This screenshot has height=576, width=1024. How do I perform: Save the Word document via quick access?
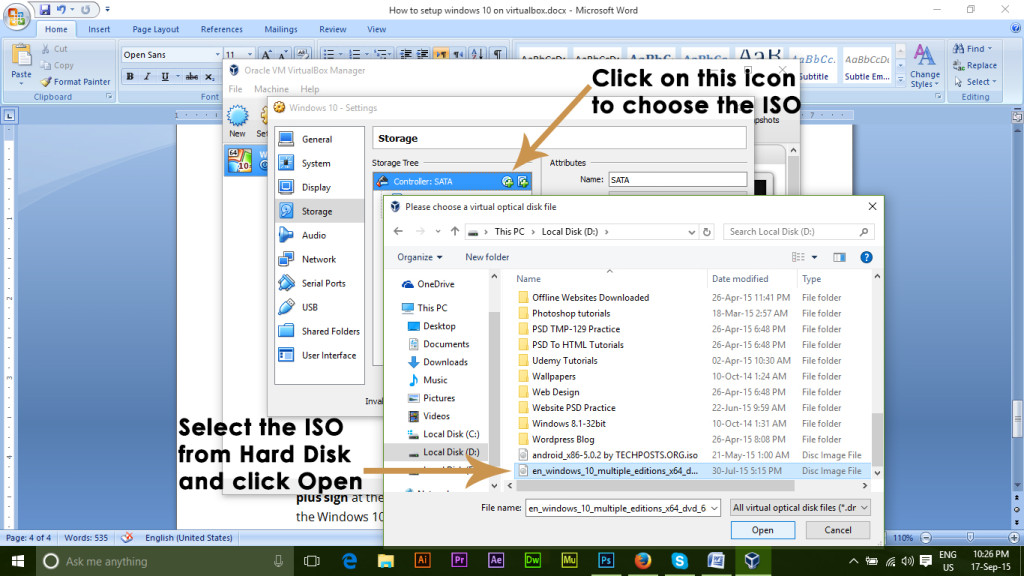click(x=44, y=10)
